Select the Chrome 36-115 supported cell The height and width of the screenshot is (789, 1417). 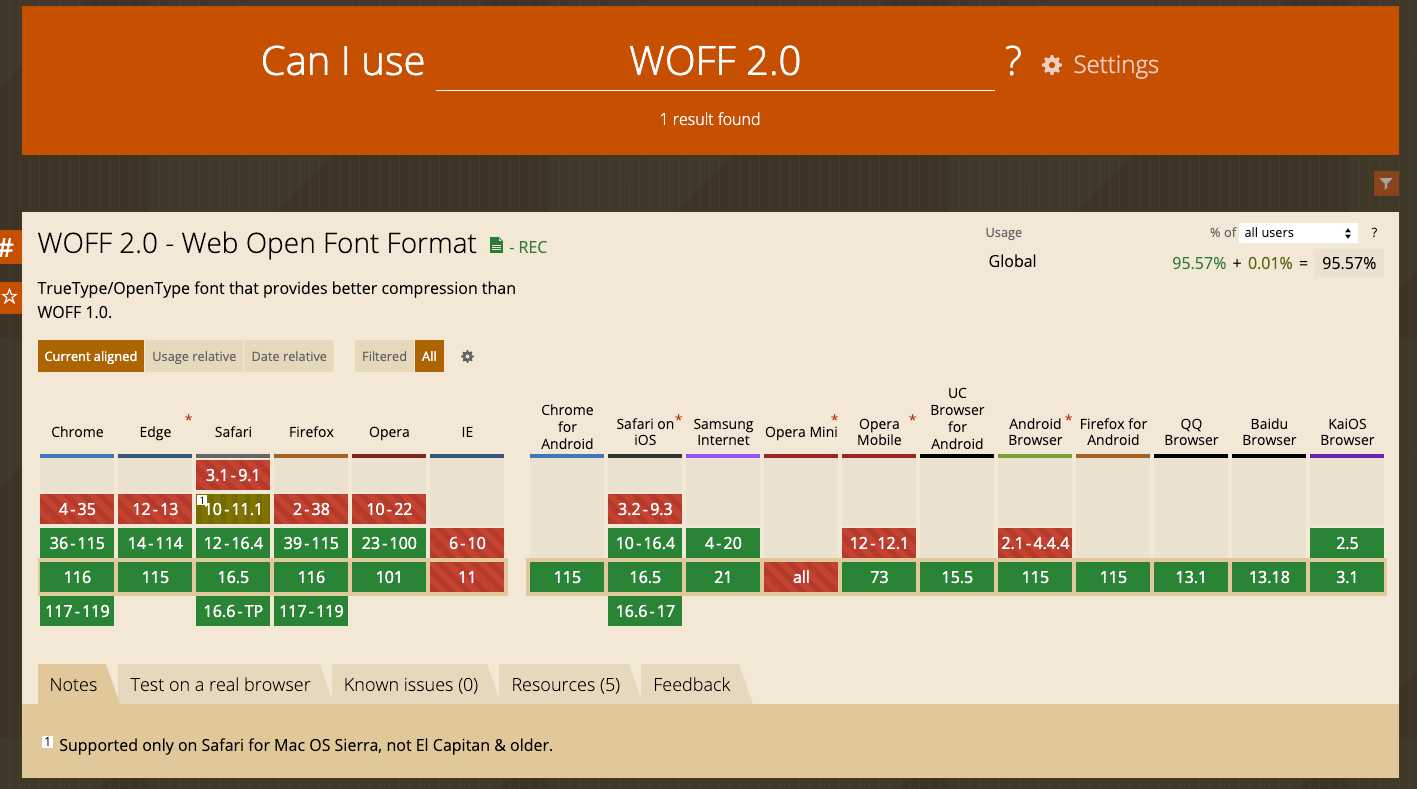pos(77,543)
